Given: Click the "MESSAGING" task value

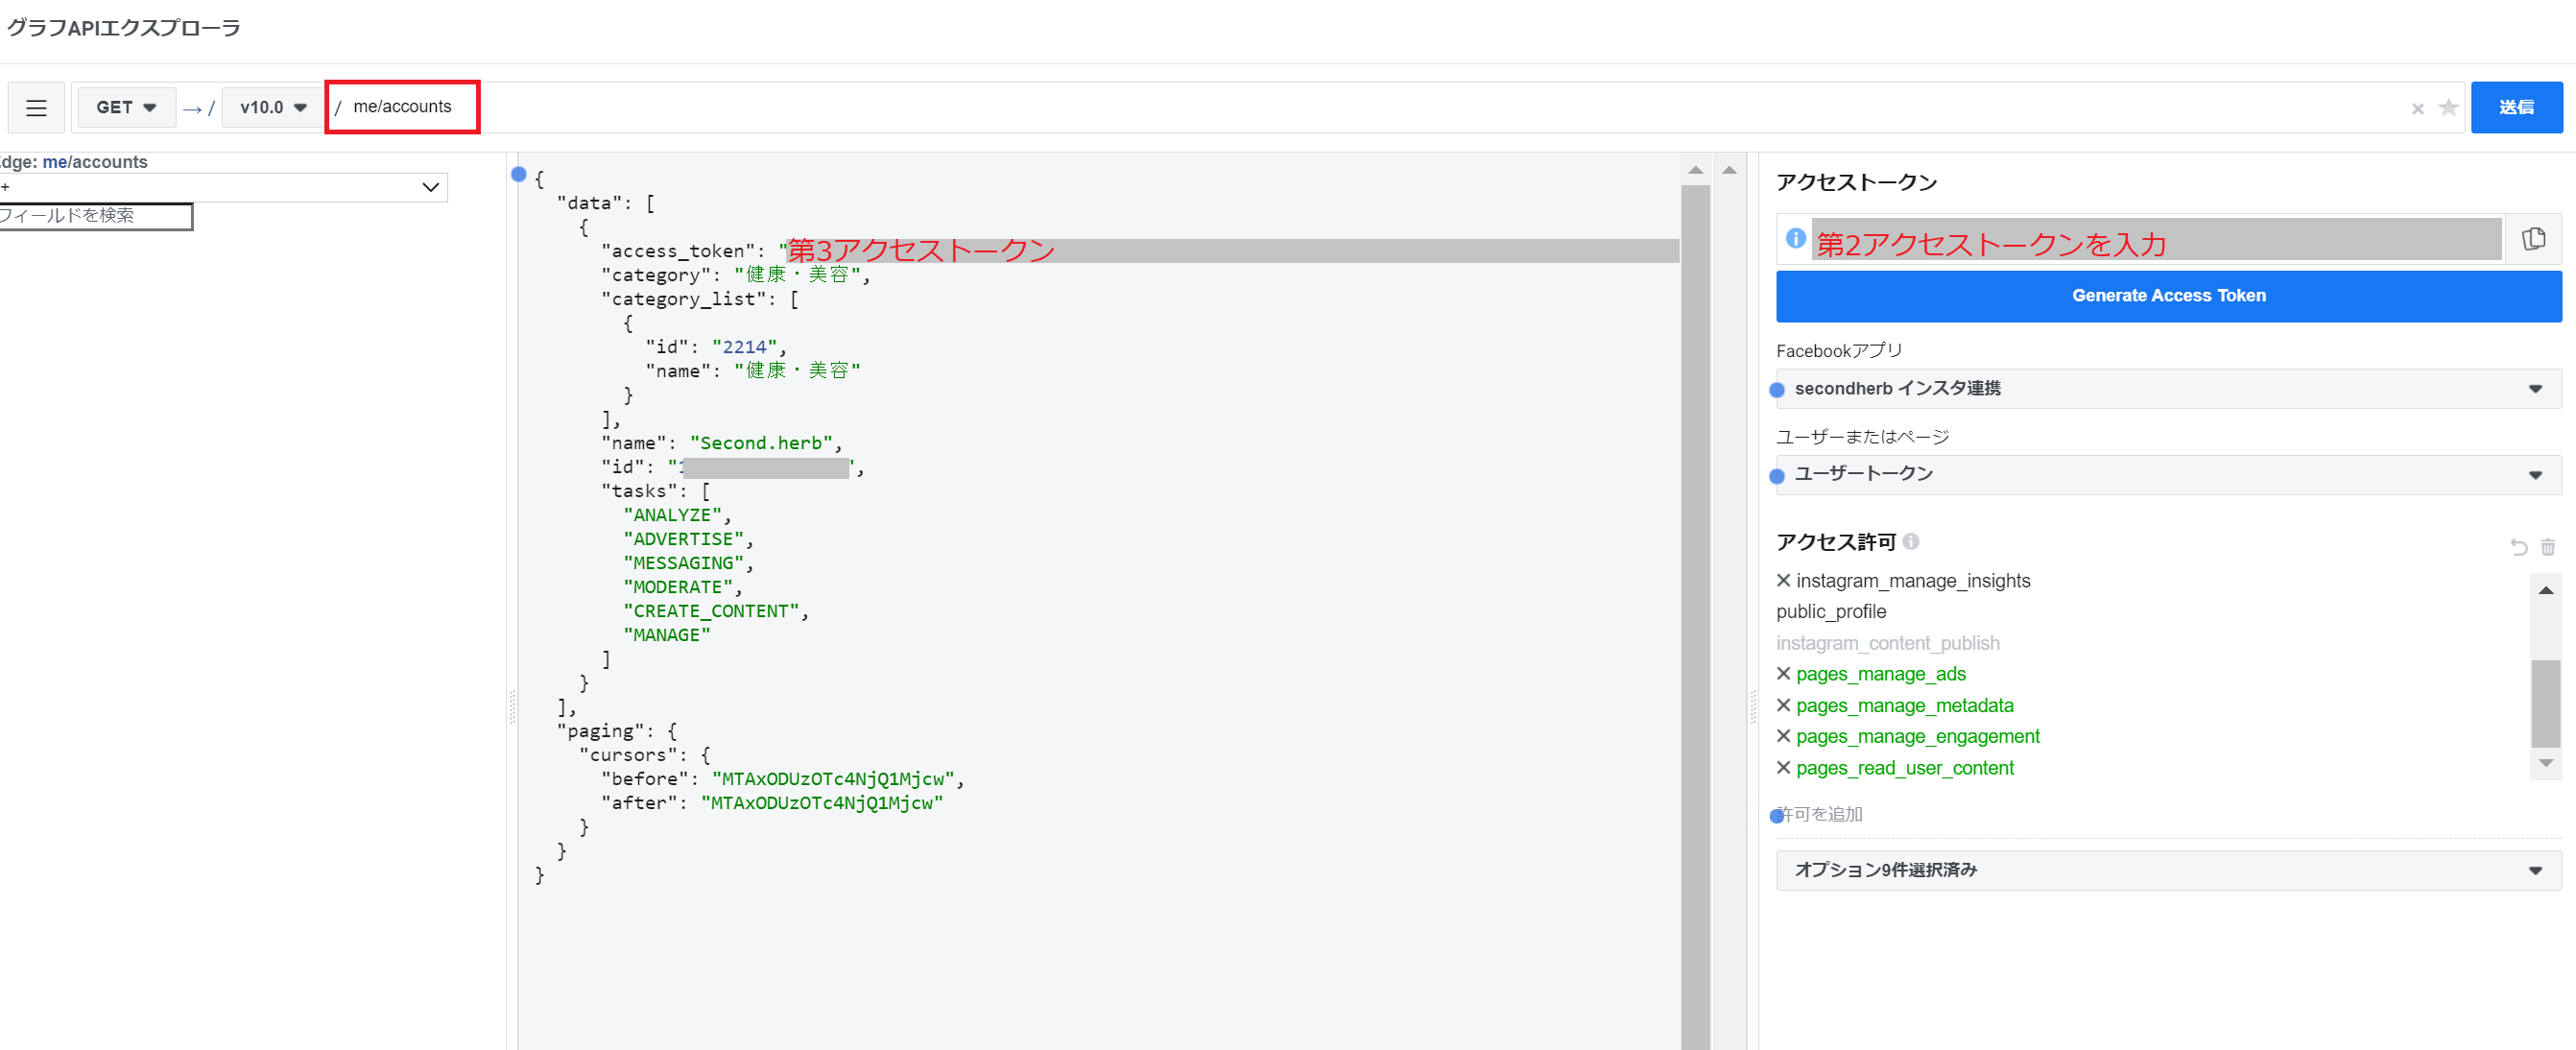Looking at the screenshot, I should [x=683, y=563].
